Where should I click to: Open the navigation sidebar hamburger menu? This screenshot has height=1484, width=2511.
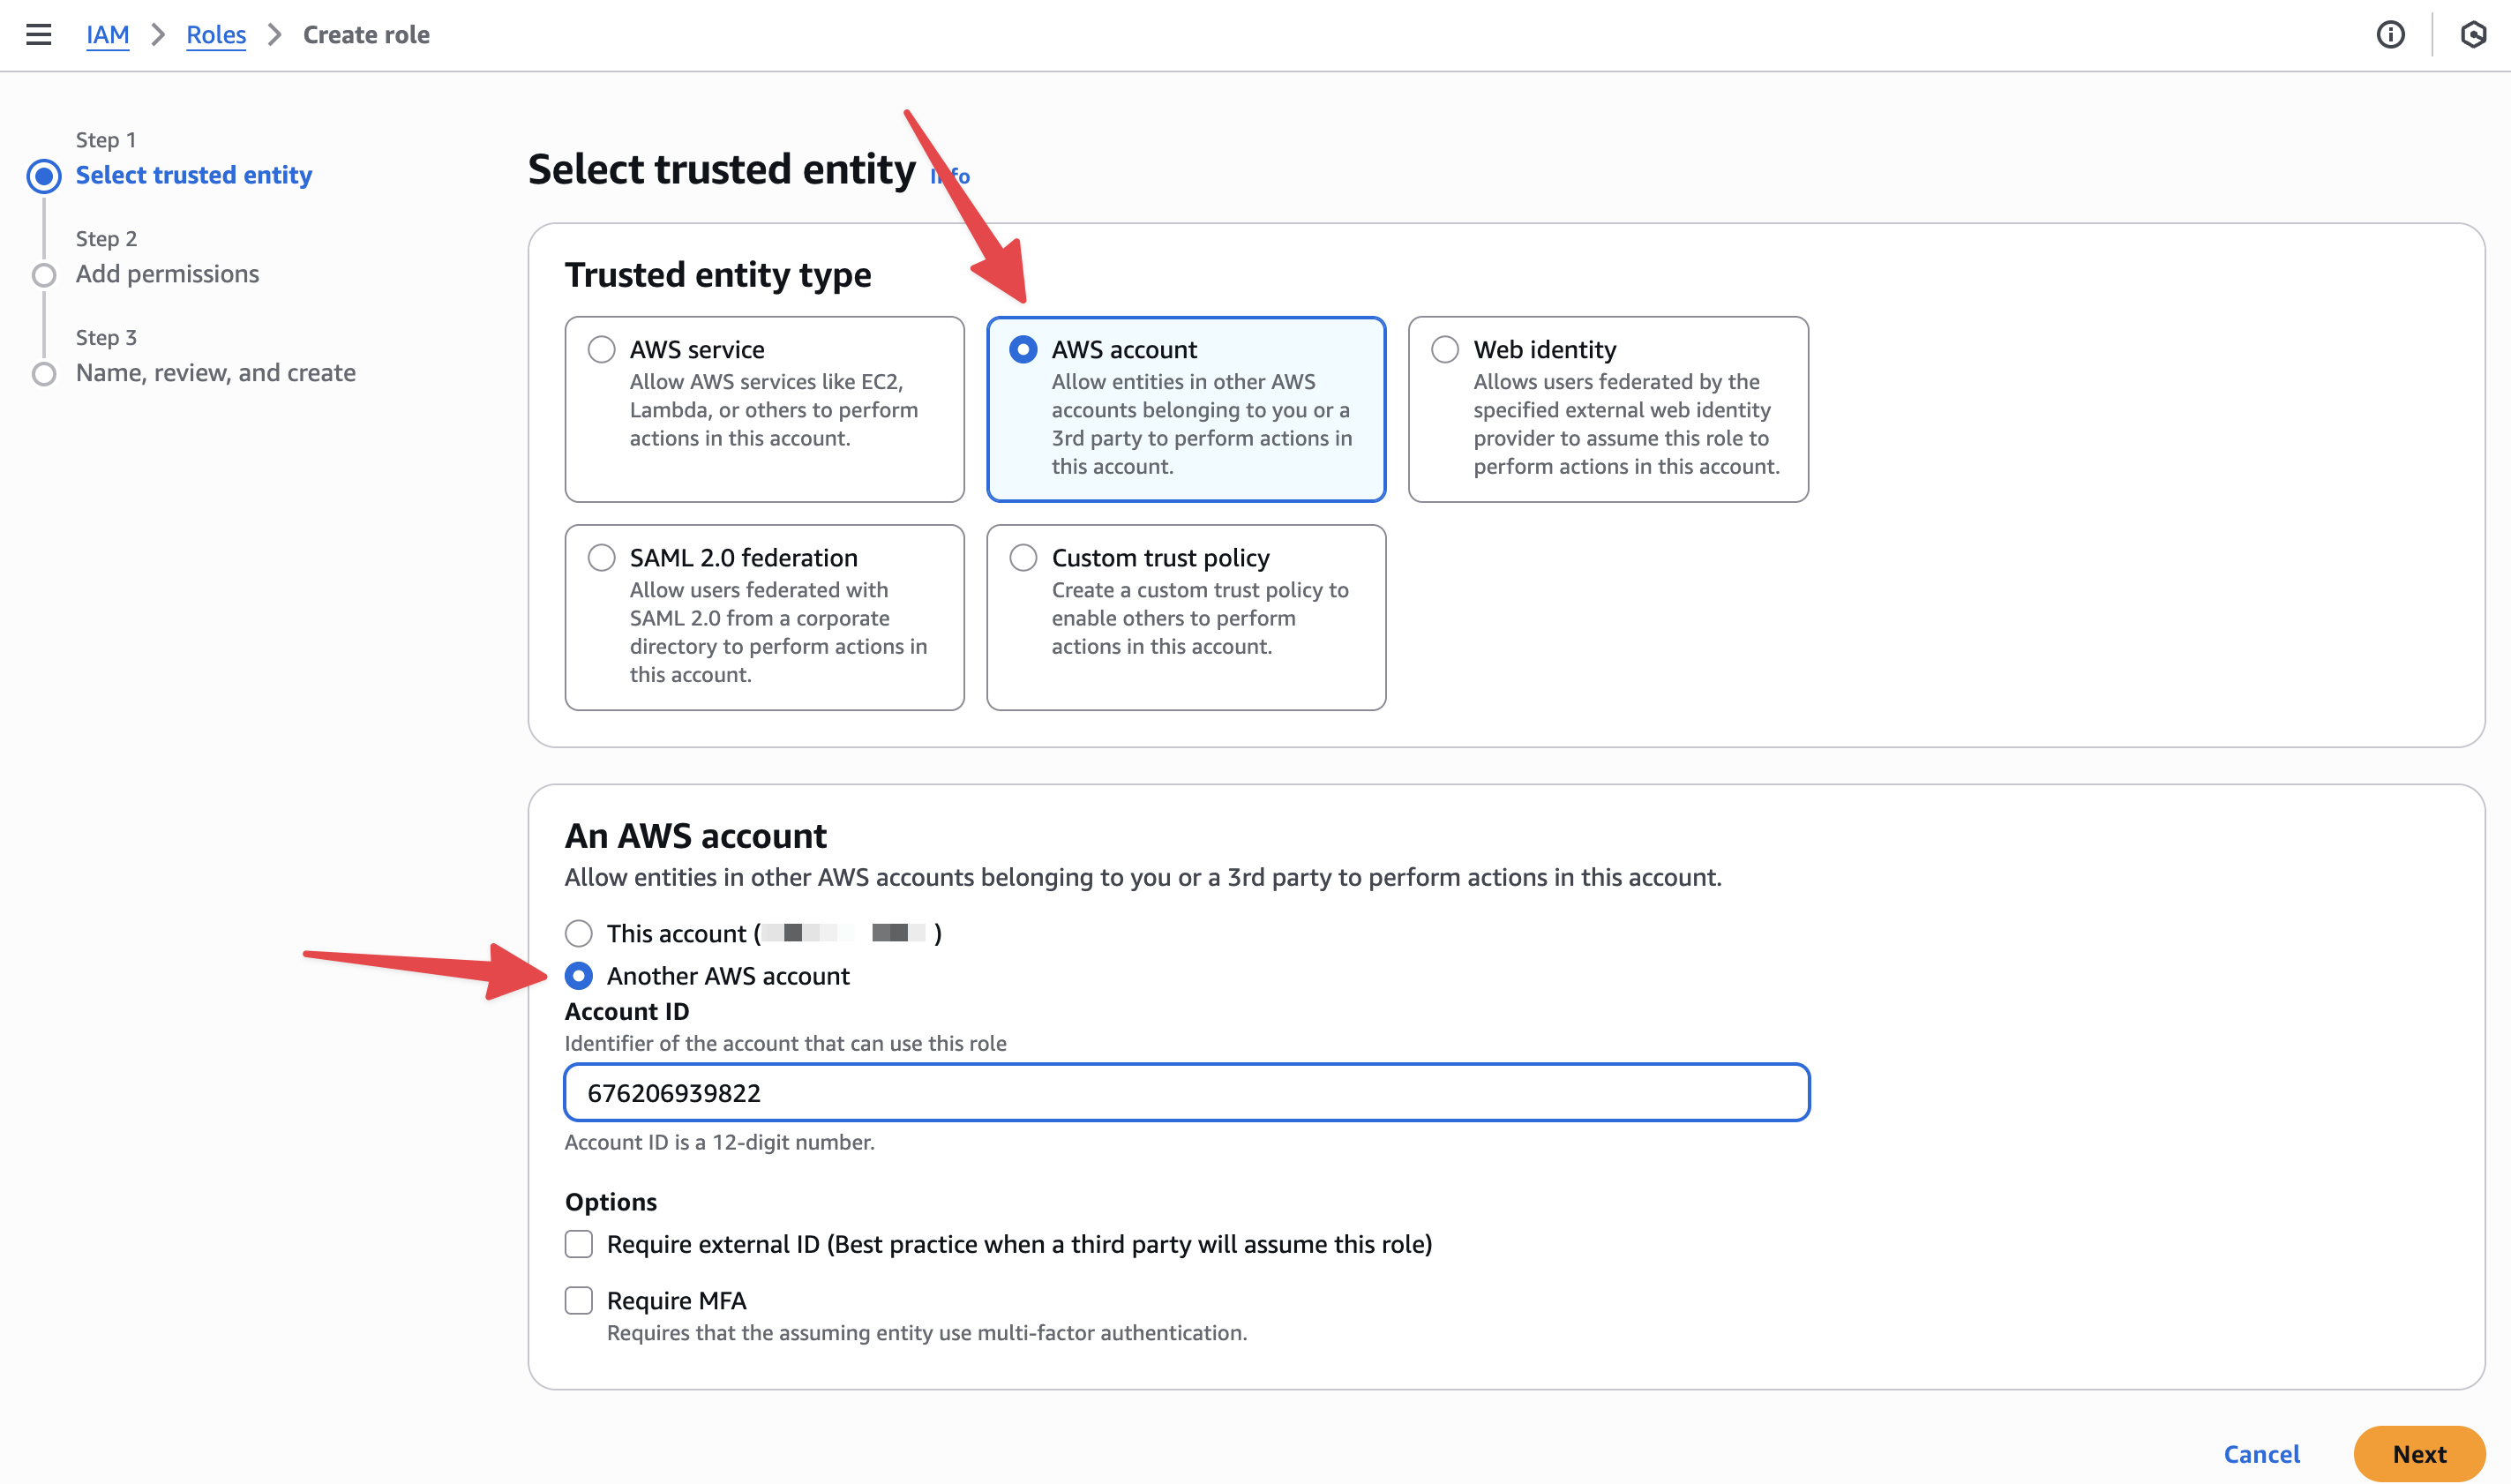[x=38, y=34]
